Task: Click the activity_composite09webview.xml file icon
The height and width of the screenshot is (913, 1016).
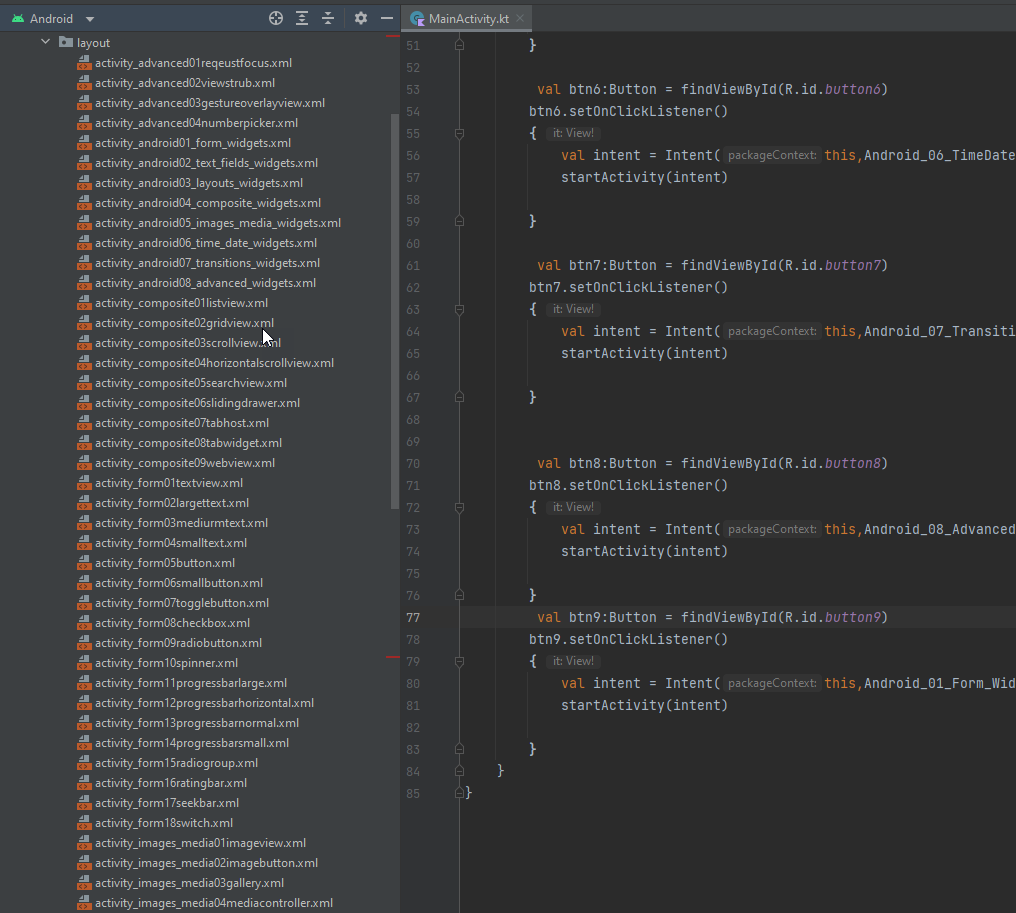Action: [84, 463]
